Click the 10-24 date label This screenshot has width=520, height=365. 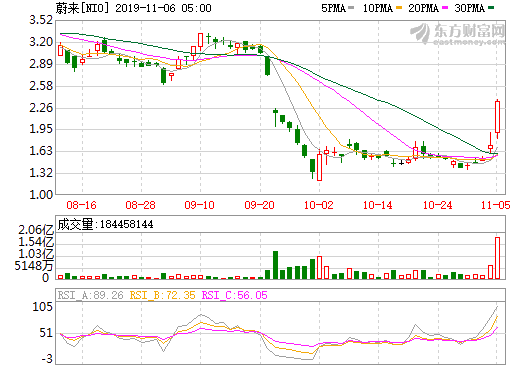pos(437,205)
